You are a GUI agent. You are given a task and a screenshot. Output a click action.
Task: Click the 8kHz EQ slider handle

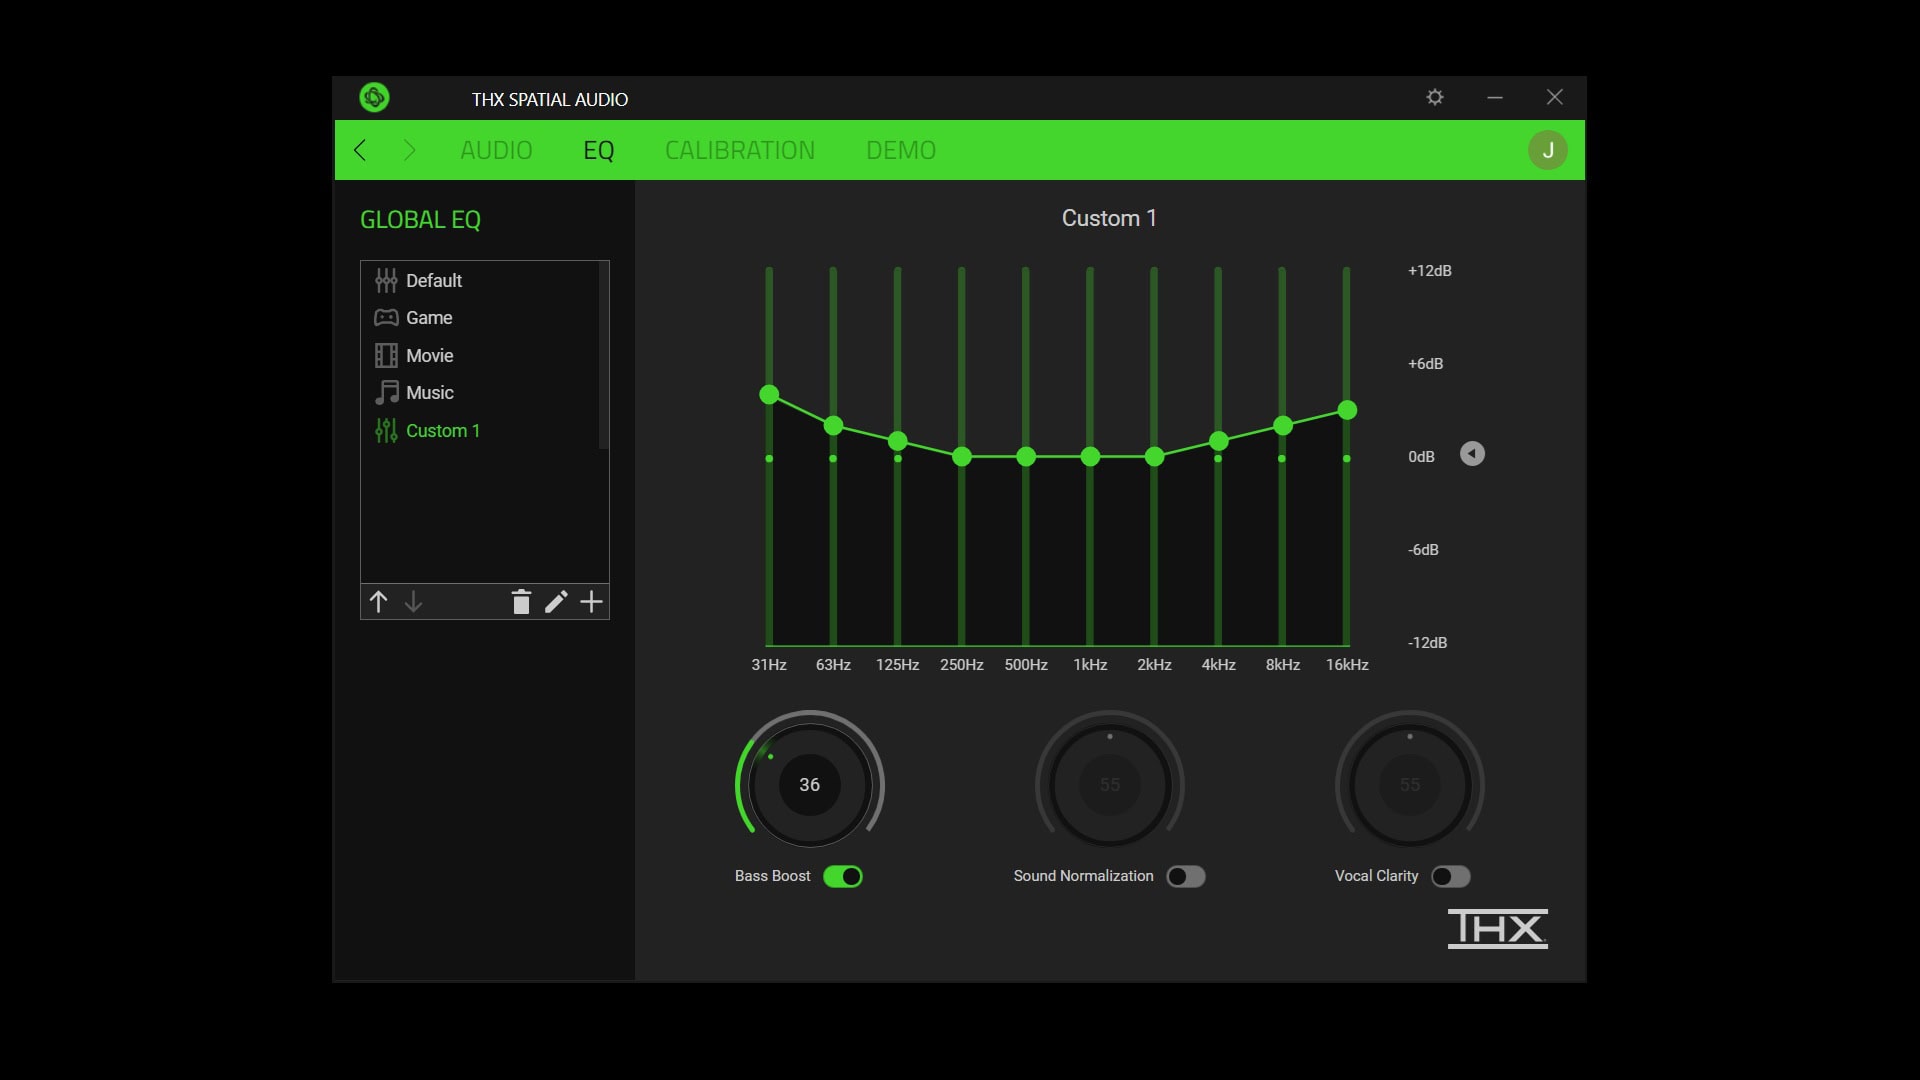tap(1283, 426)
